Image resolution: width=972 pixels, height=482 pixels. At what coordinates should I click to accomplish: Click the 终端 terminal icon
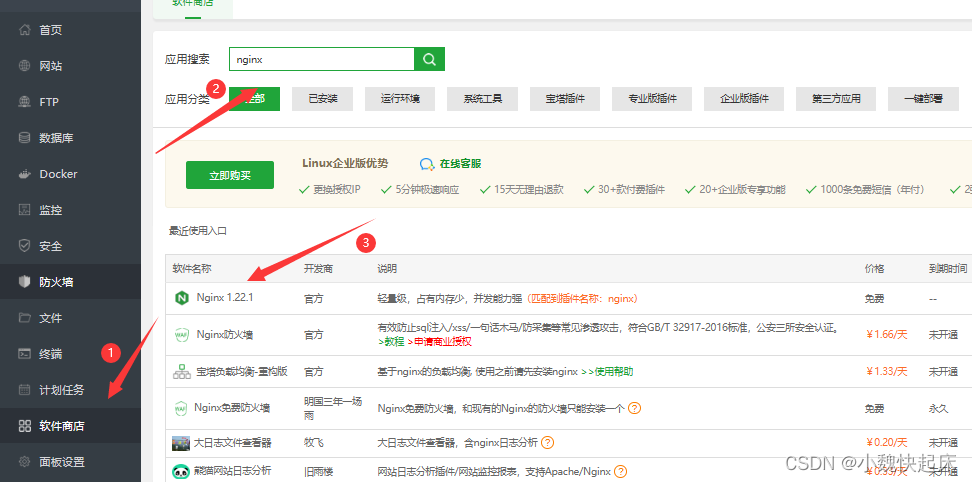point(25,354)
